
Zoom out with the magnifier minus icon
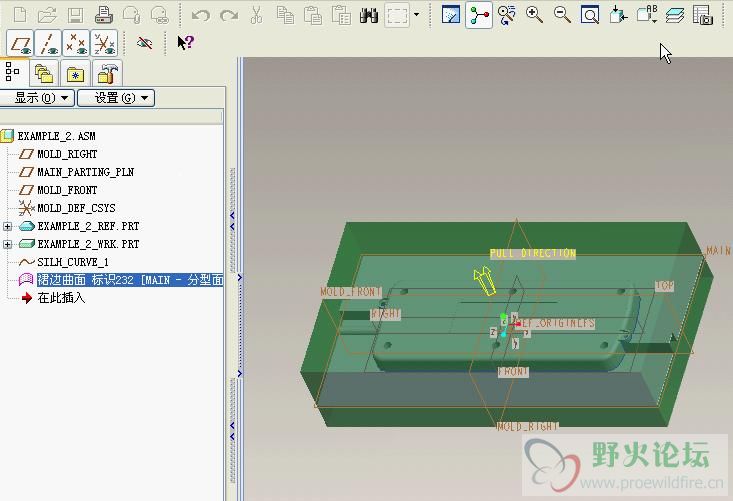pos(562,15)
